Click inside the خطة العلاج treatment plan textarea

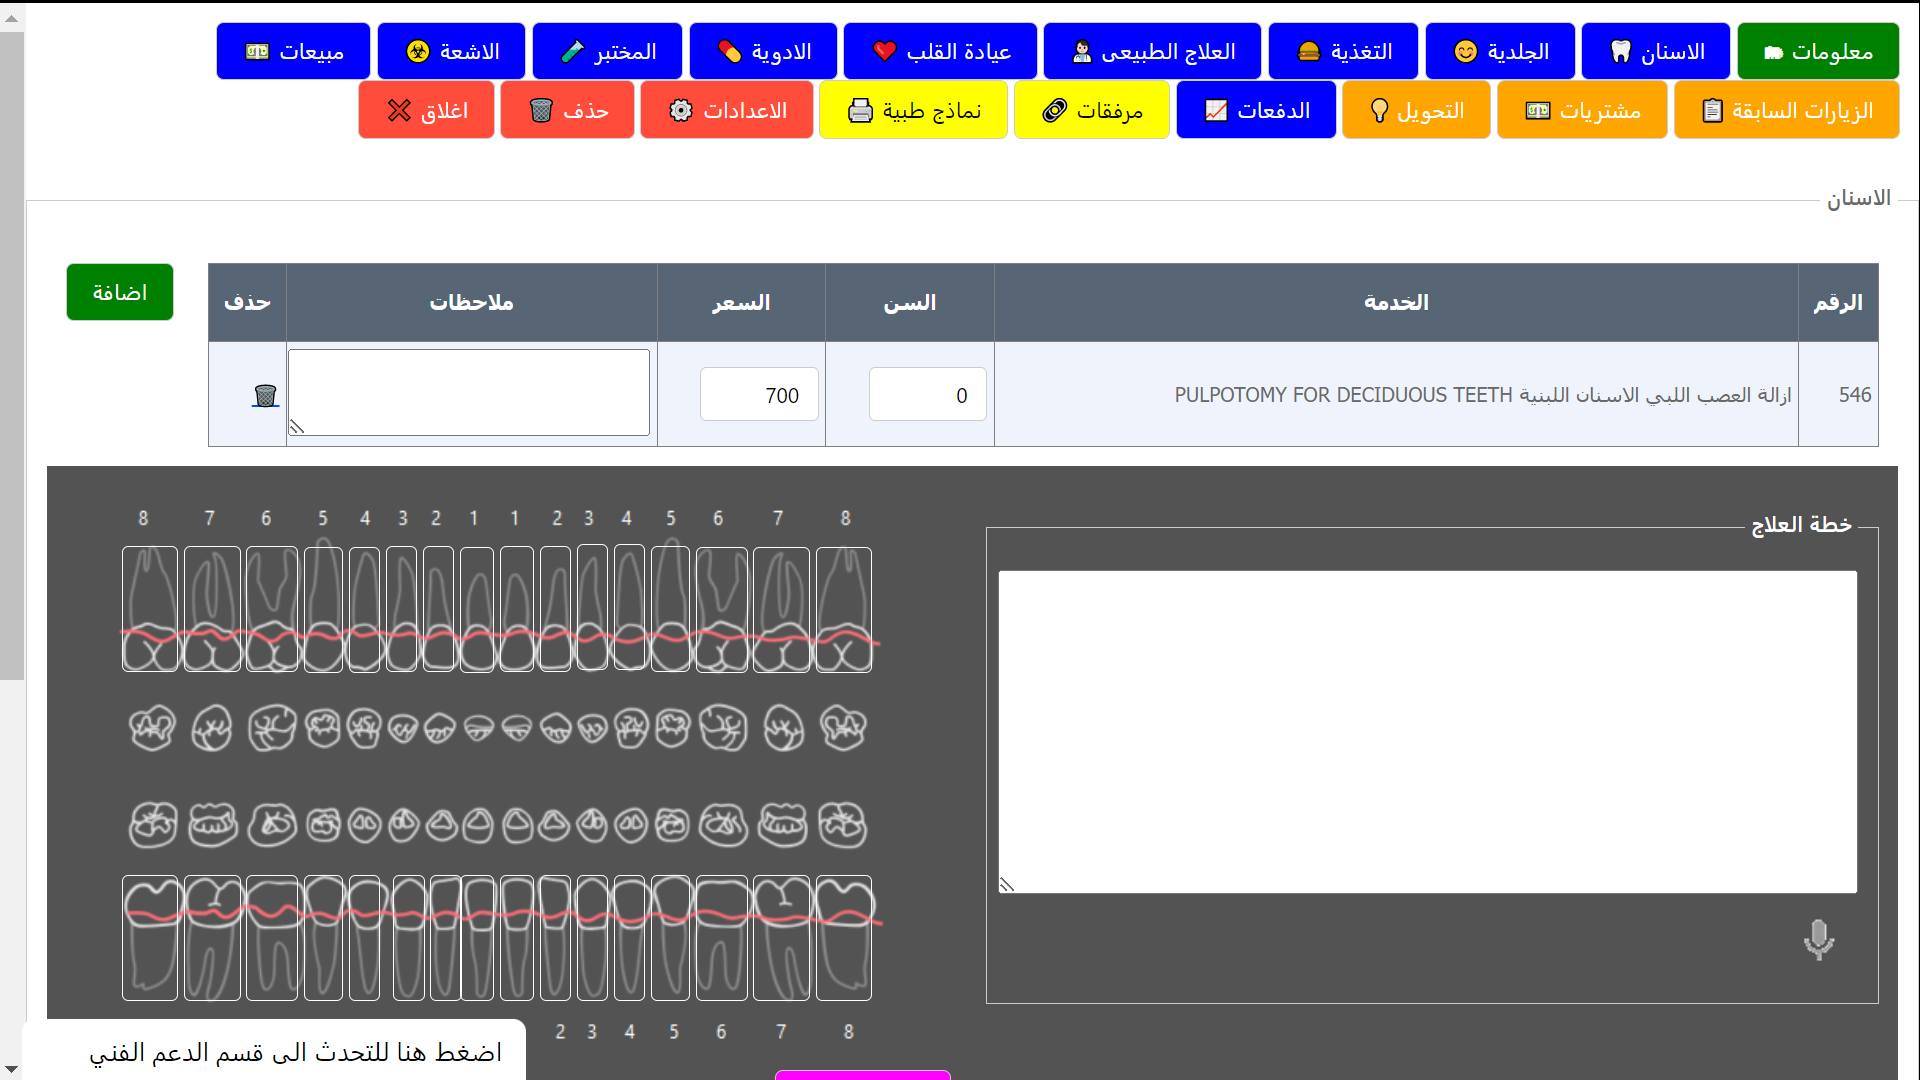[x=1427, y=731]
